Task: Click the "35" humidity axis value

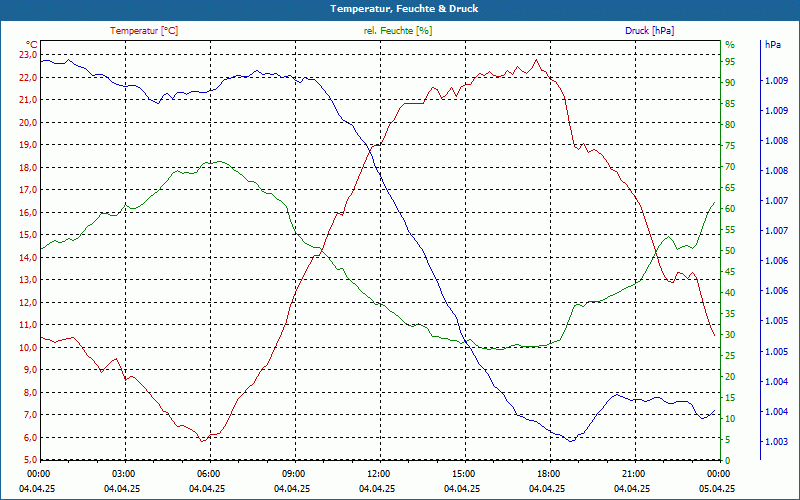Action: pos(730,314)
